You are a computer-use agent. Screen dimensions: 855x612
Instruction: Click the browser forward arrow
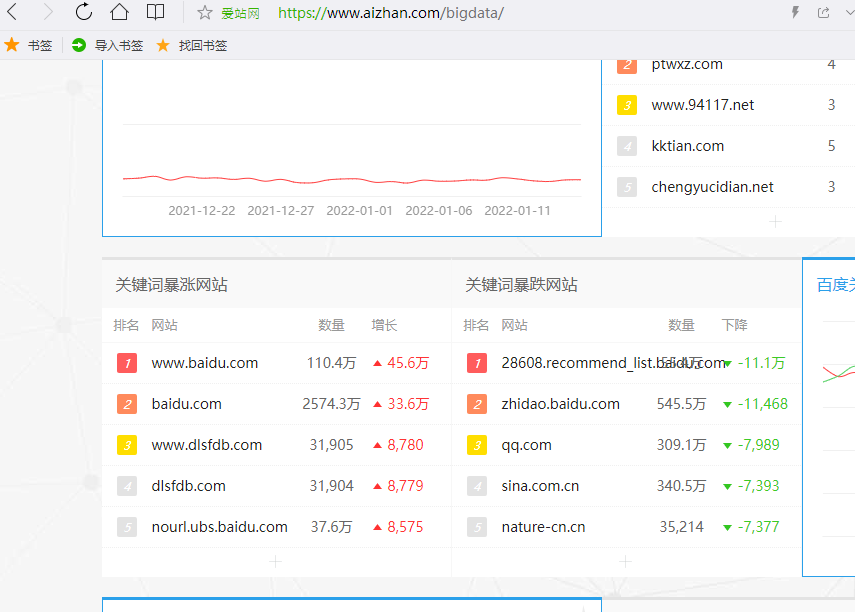[x=47, y=12]
